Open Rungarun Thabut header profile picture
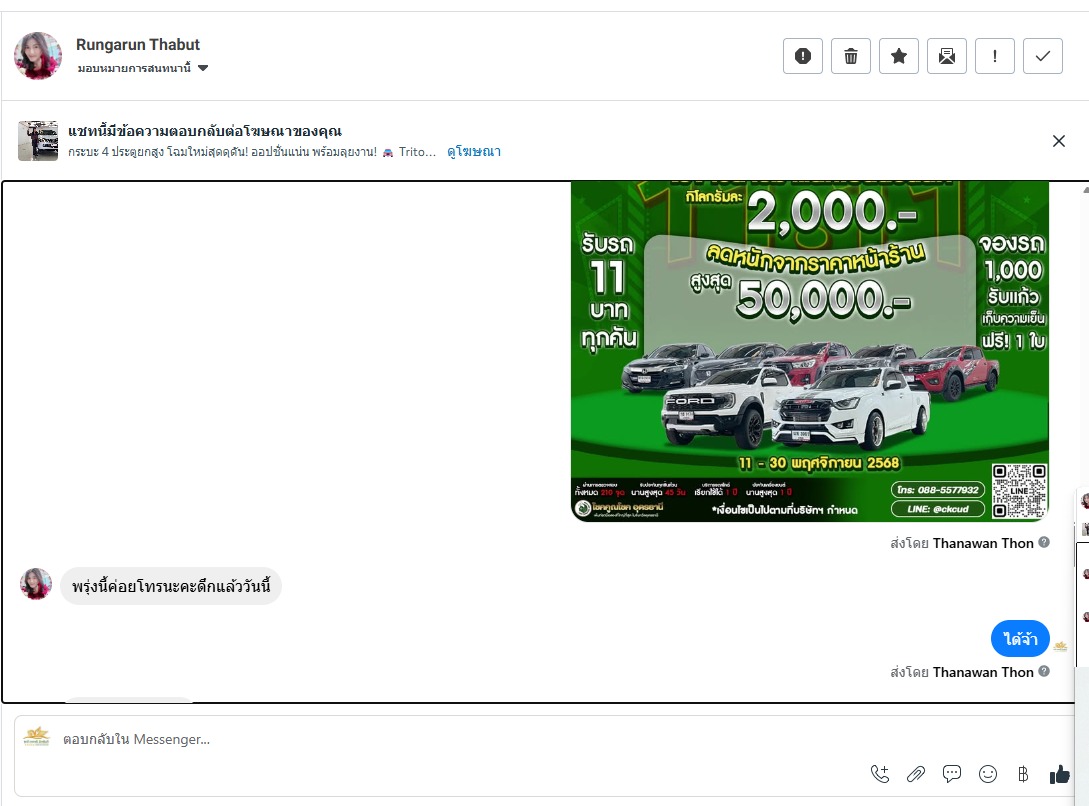The height and width of the screenshot is (806, 1089). pos(38,56)
